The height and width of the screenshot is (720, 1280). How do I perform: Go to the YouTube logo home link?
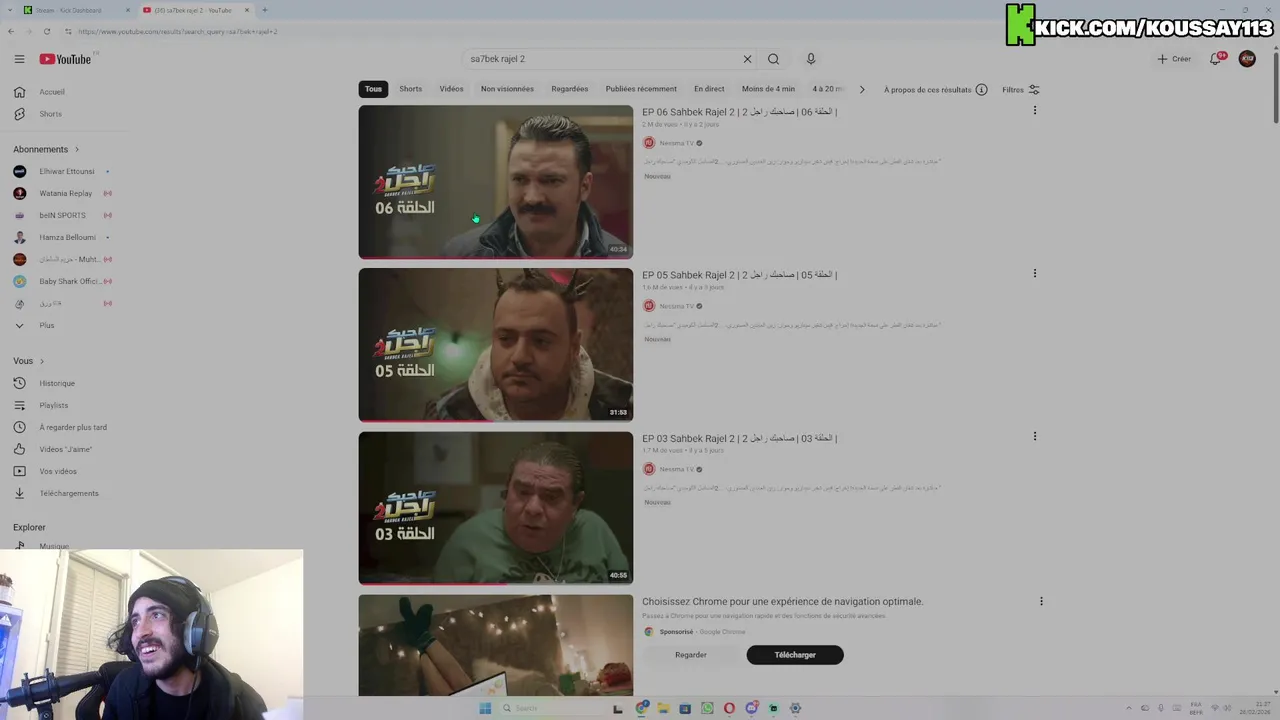(66, 59)
